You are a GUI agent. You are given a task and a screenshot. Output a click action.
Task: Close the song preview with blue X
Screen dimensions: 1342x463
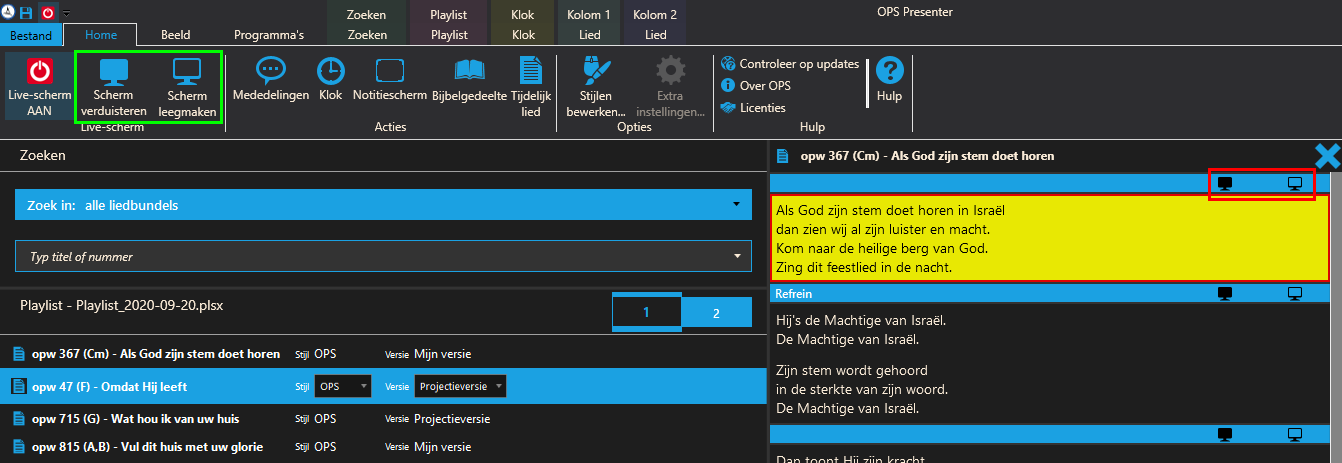[1327, 155]
